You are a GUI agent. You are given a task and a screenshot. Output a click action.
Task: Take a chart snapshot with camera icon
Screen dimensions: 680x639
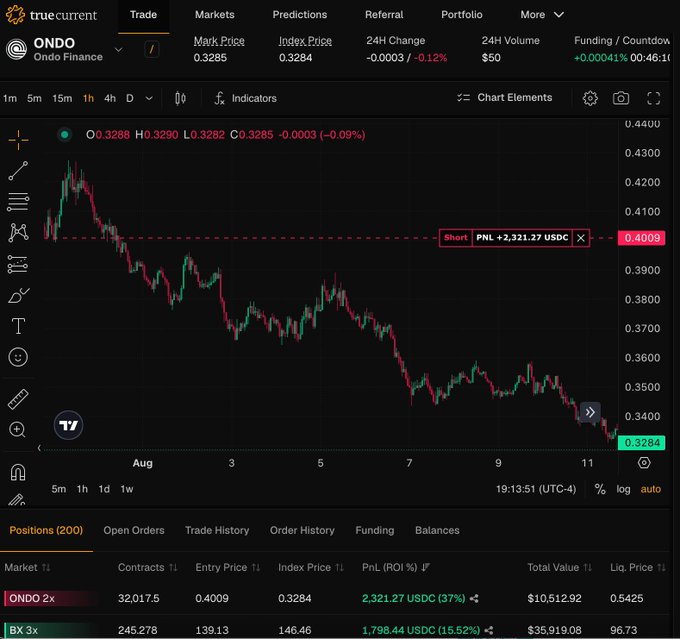click(621, 98)
